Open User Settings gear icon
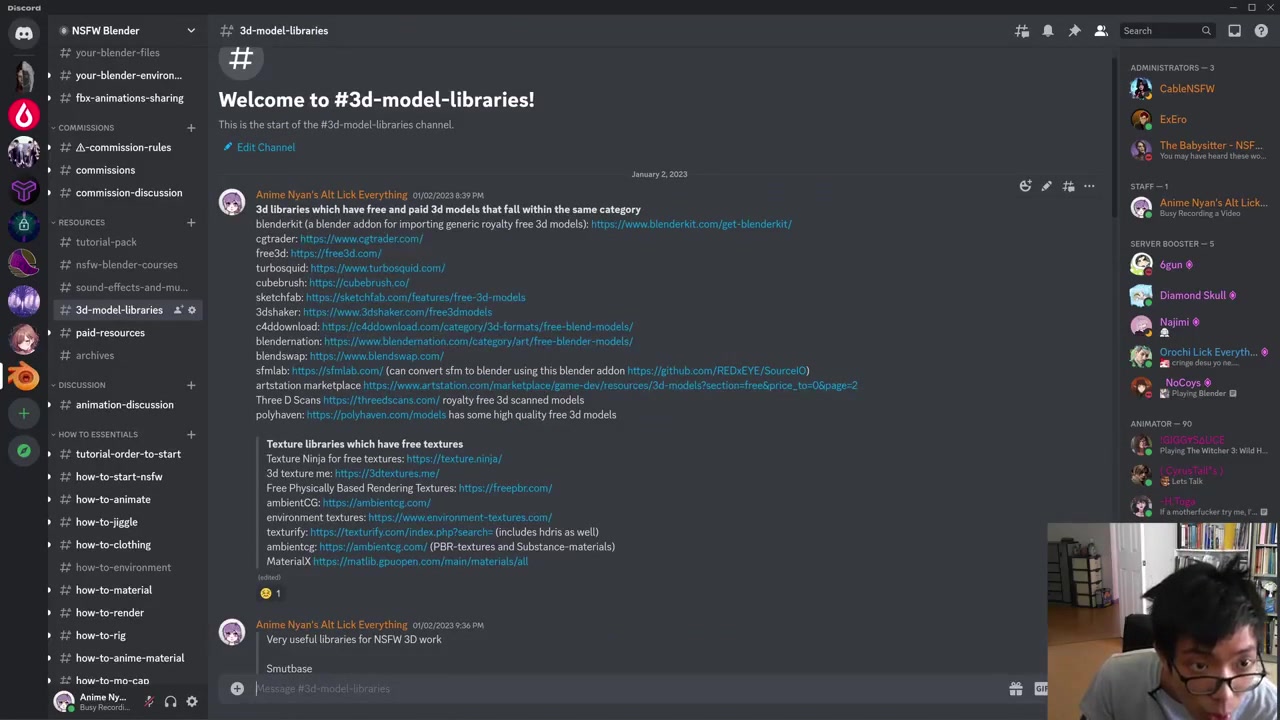The image size is (1280, 720). 192,702
